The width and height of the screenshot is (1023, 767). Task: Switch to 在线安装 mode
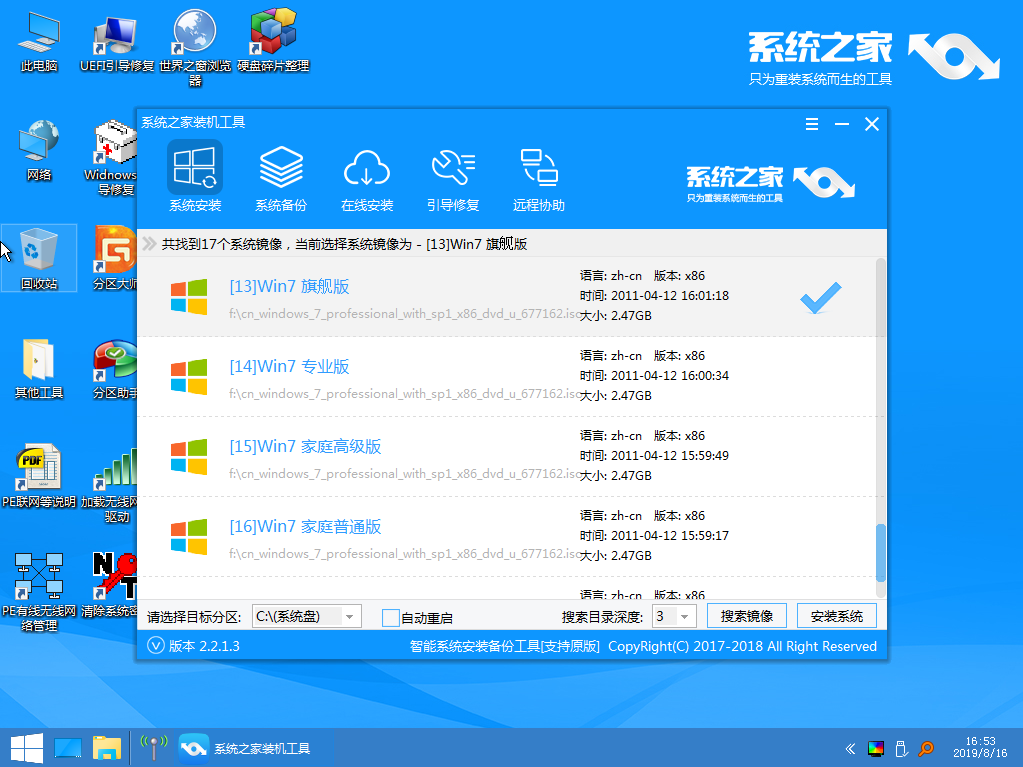point(367,178)
